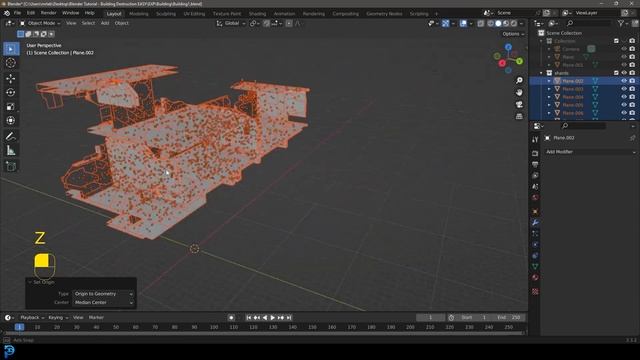Select the Move tool
Viewport: 640px width, 360px height.
[x=11, y=78]
